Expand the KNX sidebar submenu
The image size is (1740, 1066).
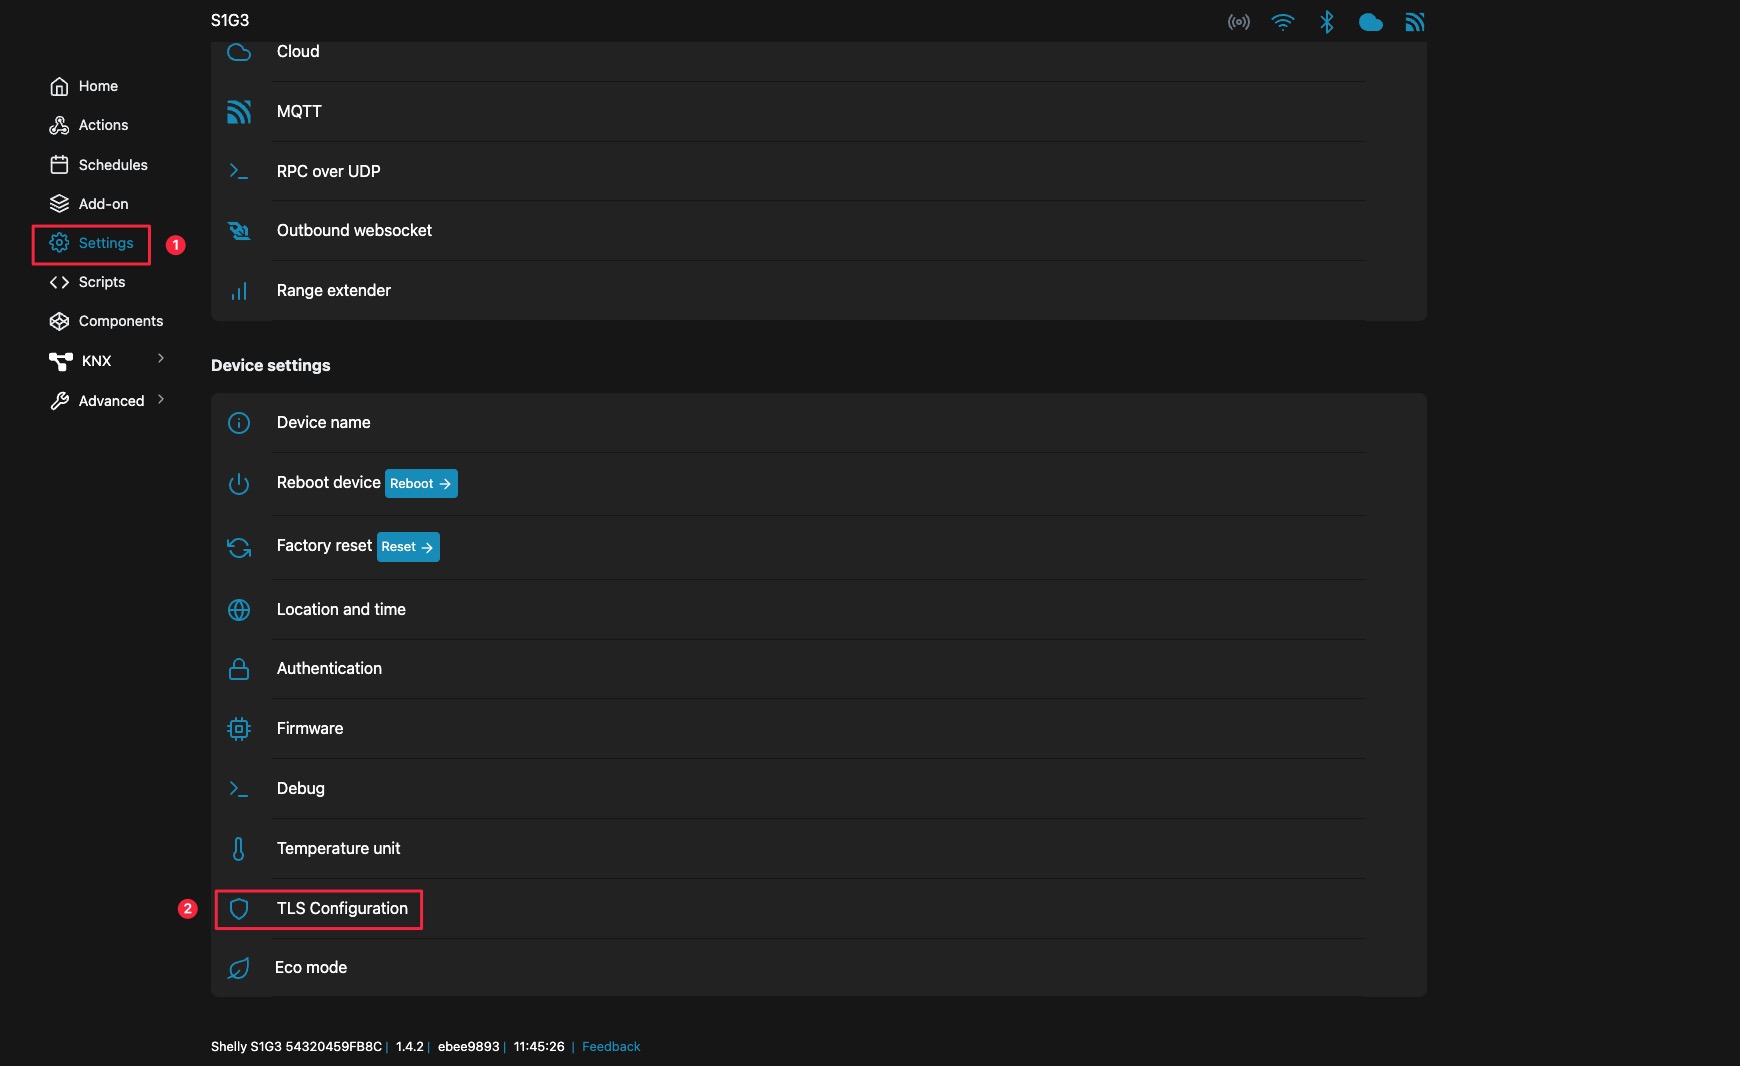tap(161, 359)
